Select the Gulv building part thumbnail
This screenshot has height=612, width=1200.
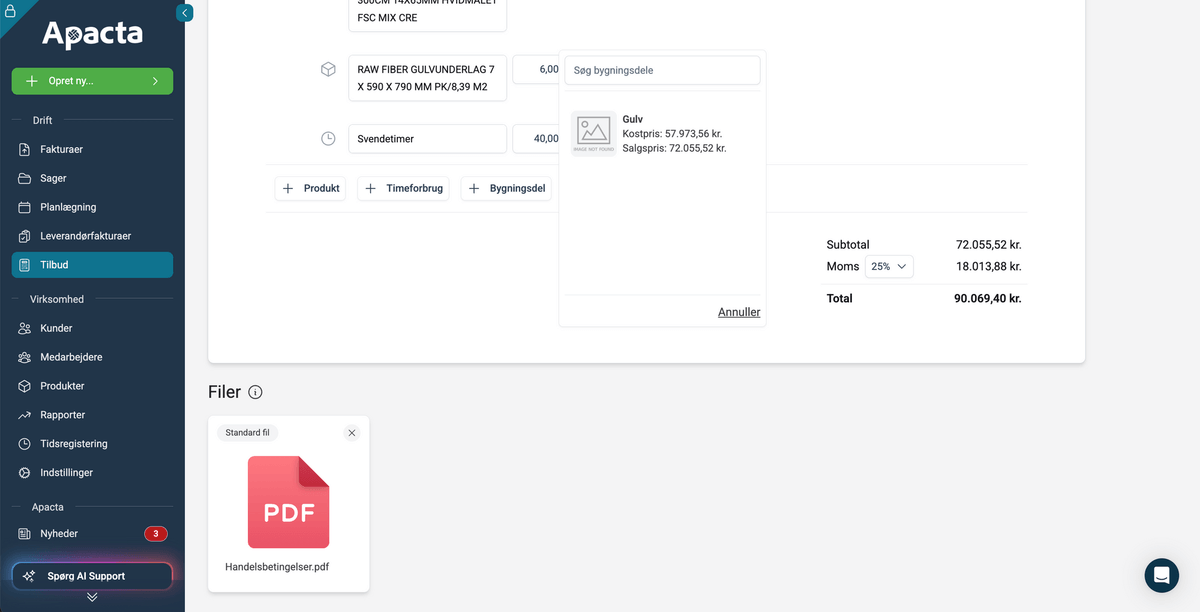[594, 133]
